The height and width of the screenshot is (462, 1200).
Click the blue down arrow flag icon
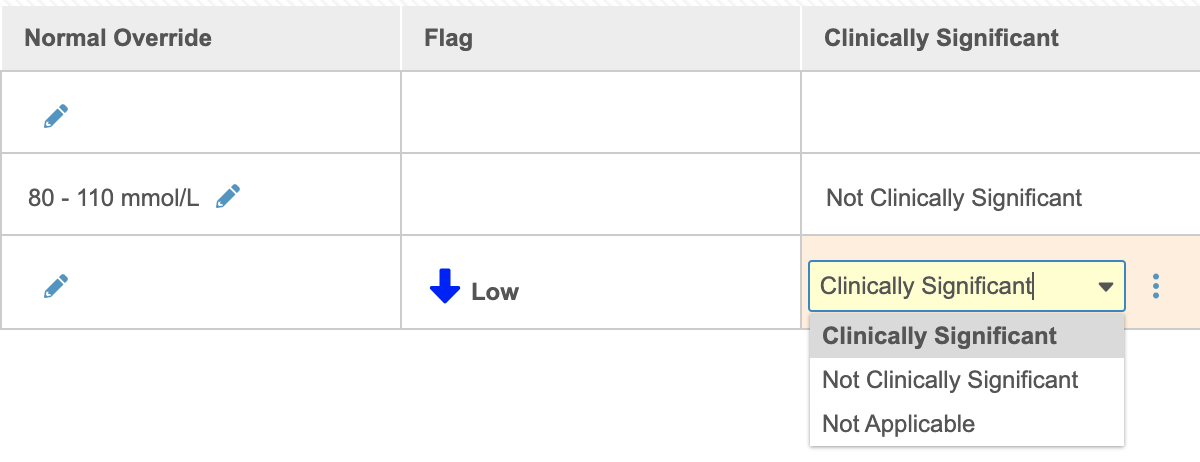pos(444,287)
